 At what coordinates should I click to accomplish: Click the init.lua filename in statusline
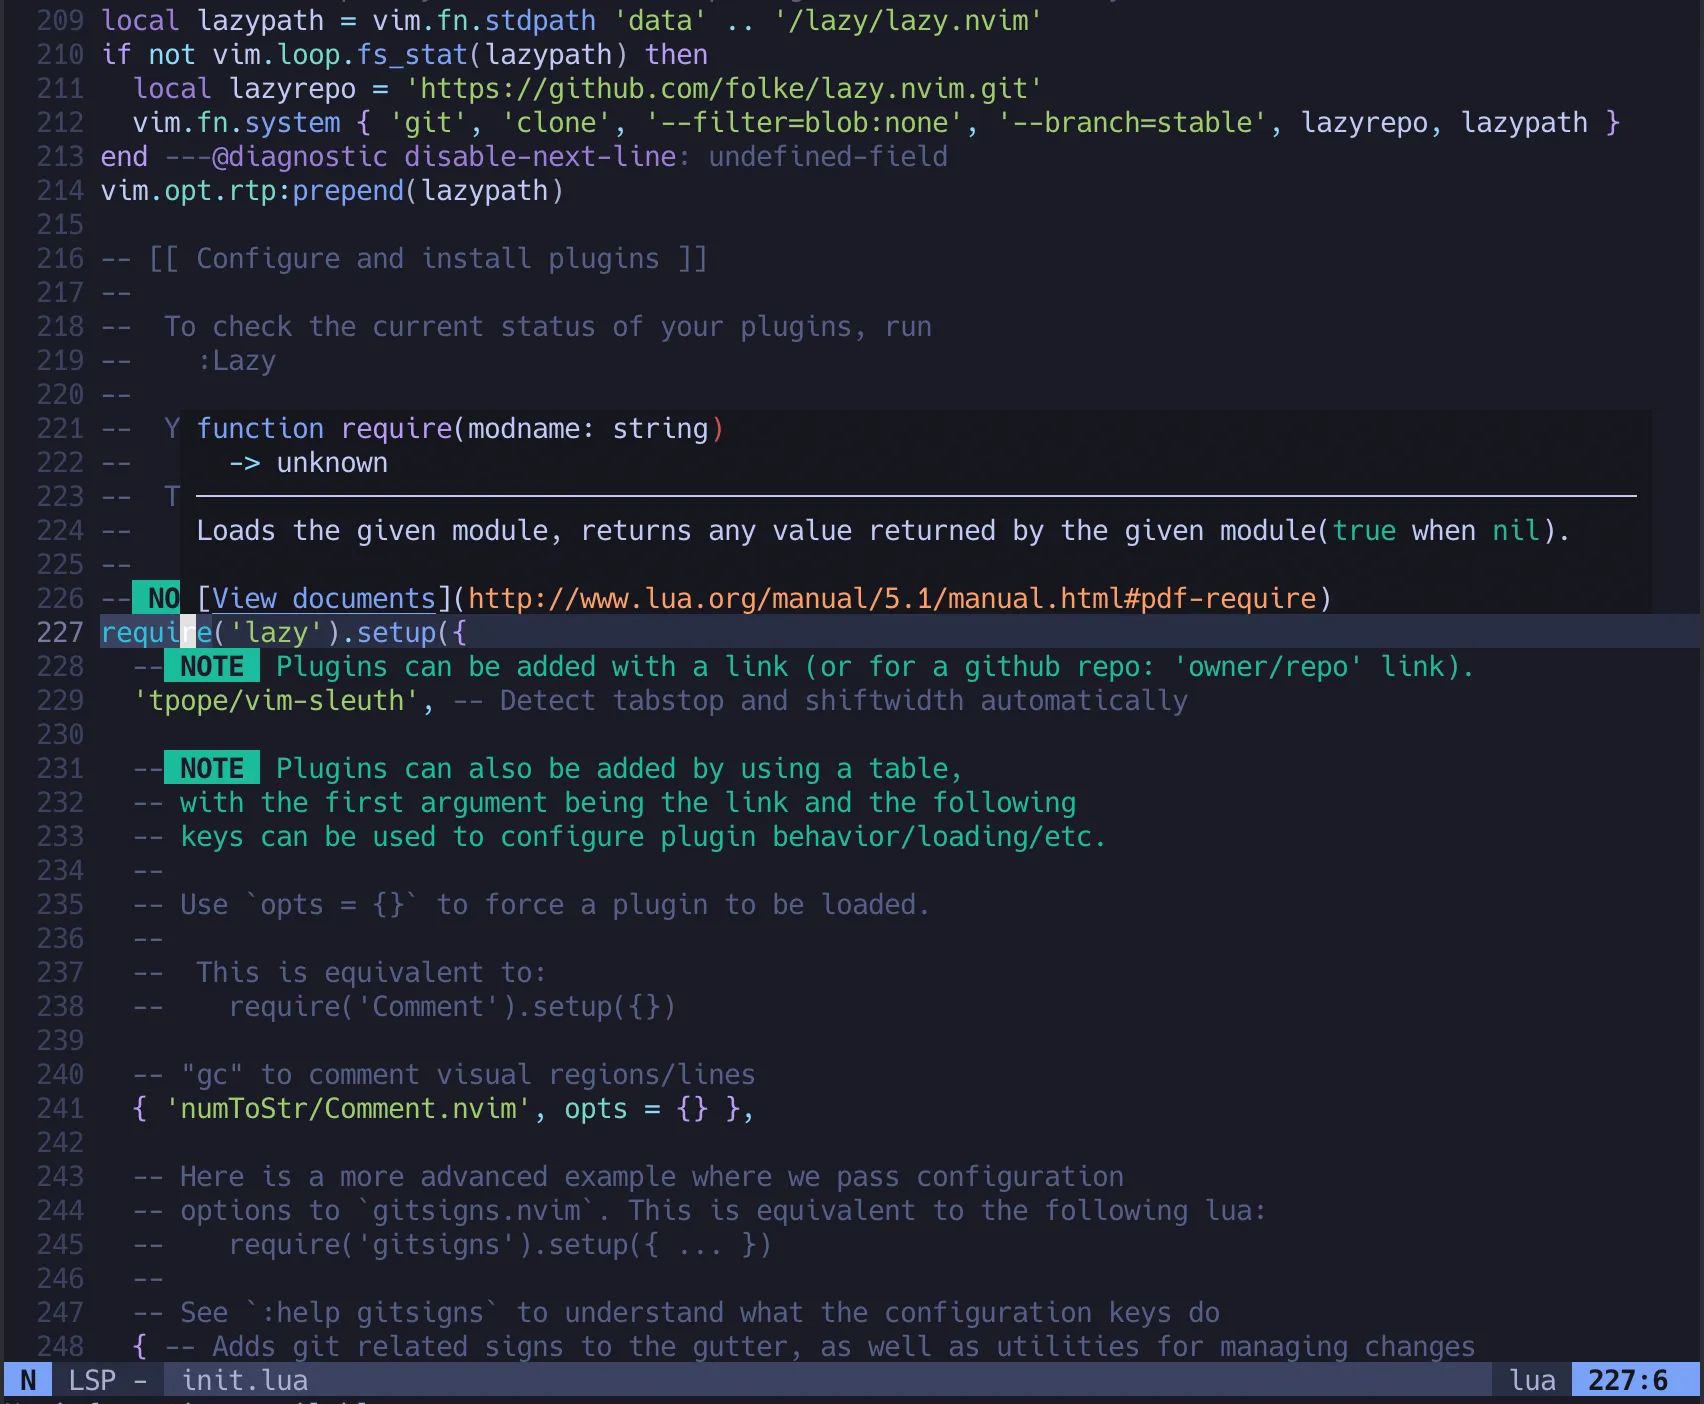(x=243, y=1379)
